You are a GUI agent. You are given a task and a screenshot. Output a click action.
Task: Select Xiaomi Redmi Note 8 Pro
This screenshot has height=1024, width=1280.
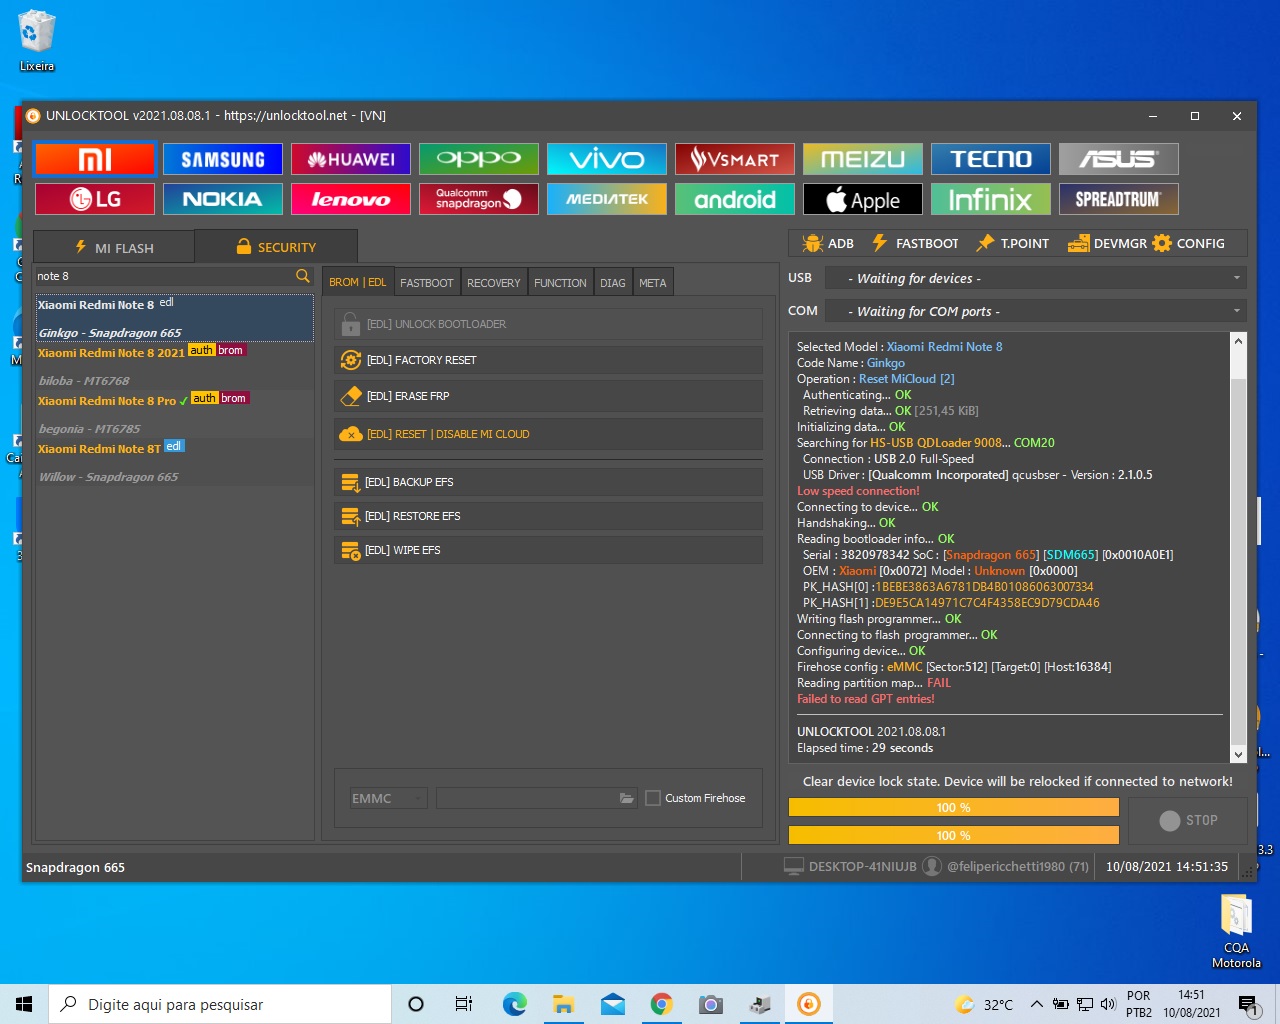[x=174, y=414]
